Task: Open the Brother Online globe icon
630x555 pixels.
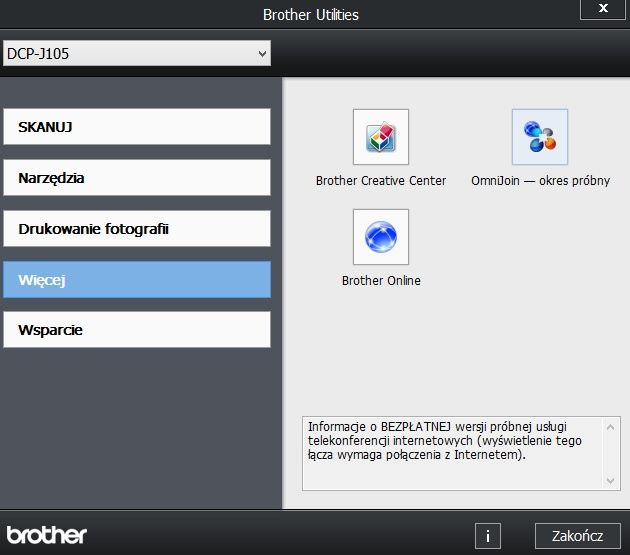Action: click(381, 237)
